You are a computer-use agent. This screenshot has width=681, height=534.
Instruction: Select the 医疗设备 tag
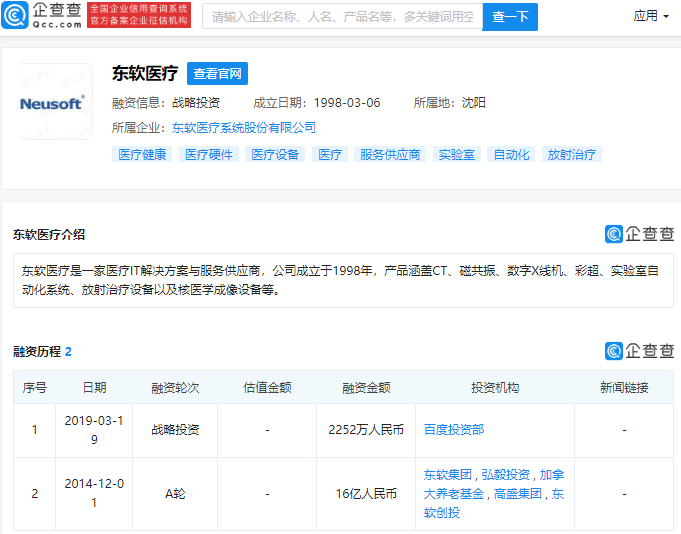pos(275,155)
